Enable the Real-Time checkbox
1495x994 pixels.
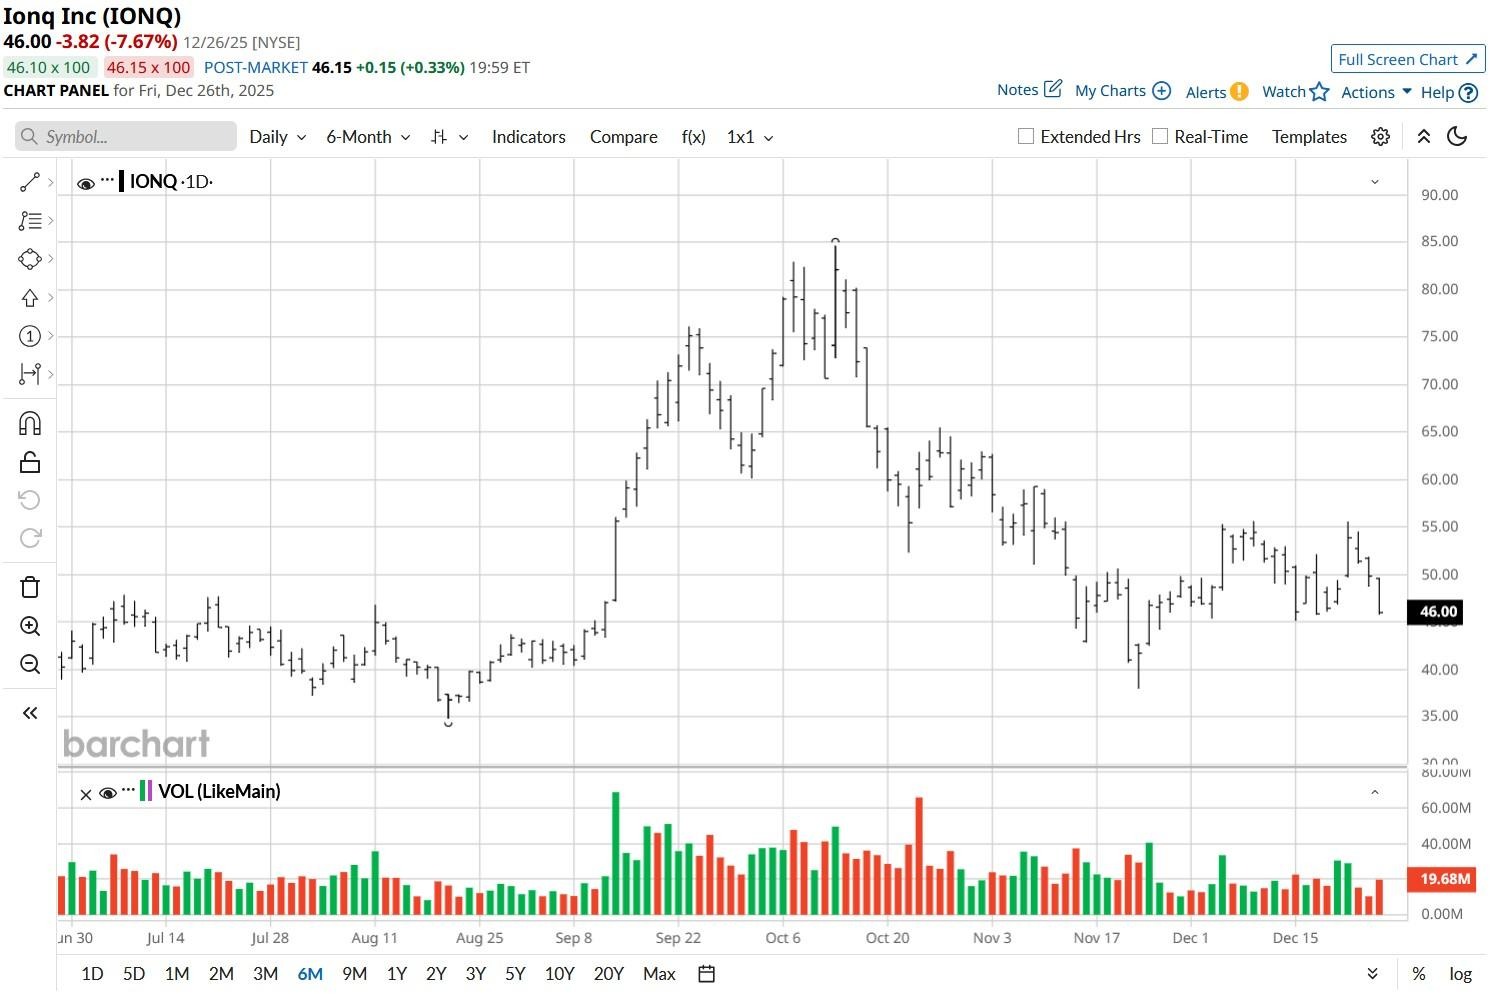[x=1160, y=136]
